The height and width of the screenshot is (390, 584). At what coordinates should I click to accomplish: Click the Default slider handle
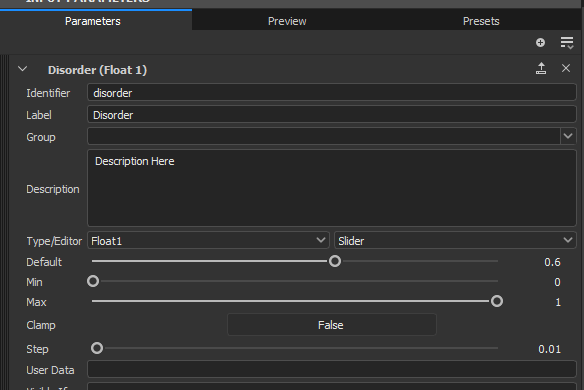pyautogui.click(x=335, y=261)
